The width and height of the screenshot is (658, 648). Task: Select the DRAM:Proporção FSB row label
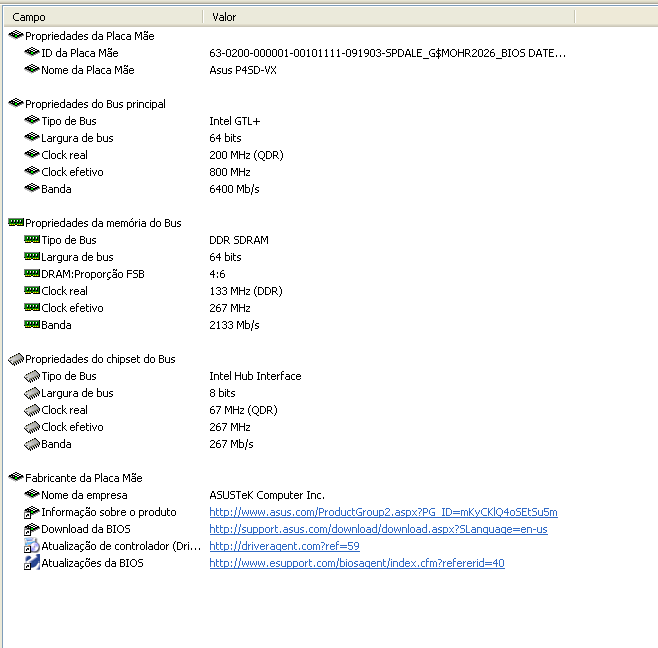93,274
